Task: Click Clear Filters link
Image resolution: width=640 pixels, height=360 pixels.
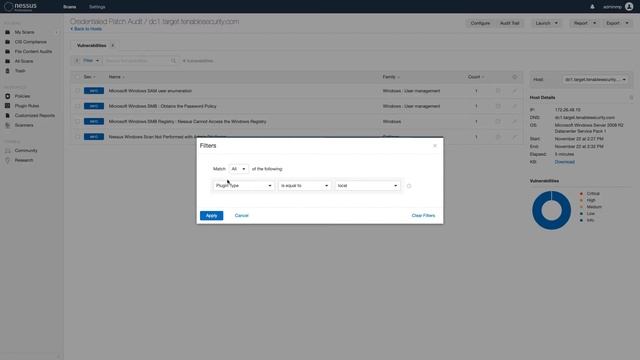Action: pyautogui.click(x=423, y=216)
